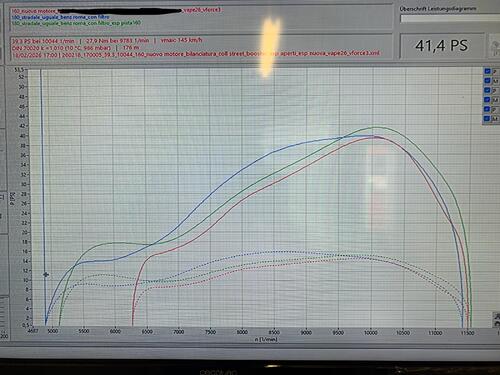Click the upper icon at chart's bottom-right
The height and width of the screenshot is (375, 500).
[497, 316]
